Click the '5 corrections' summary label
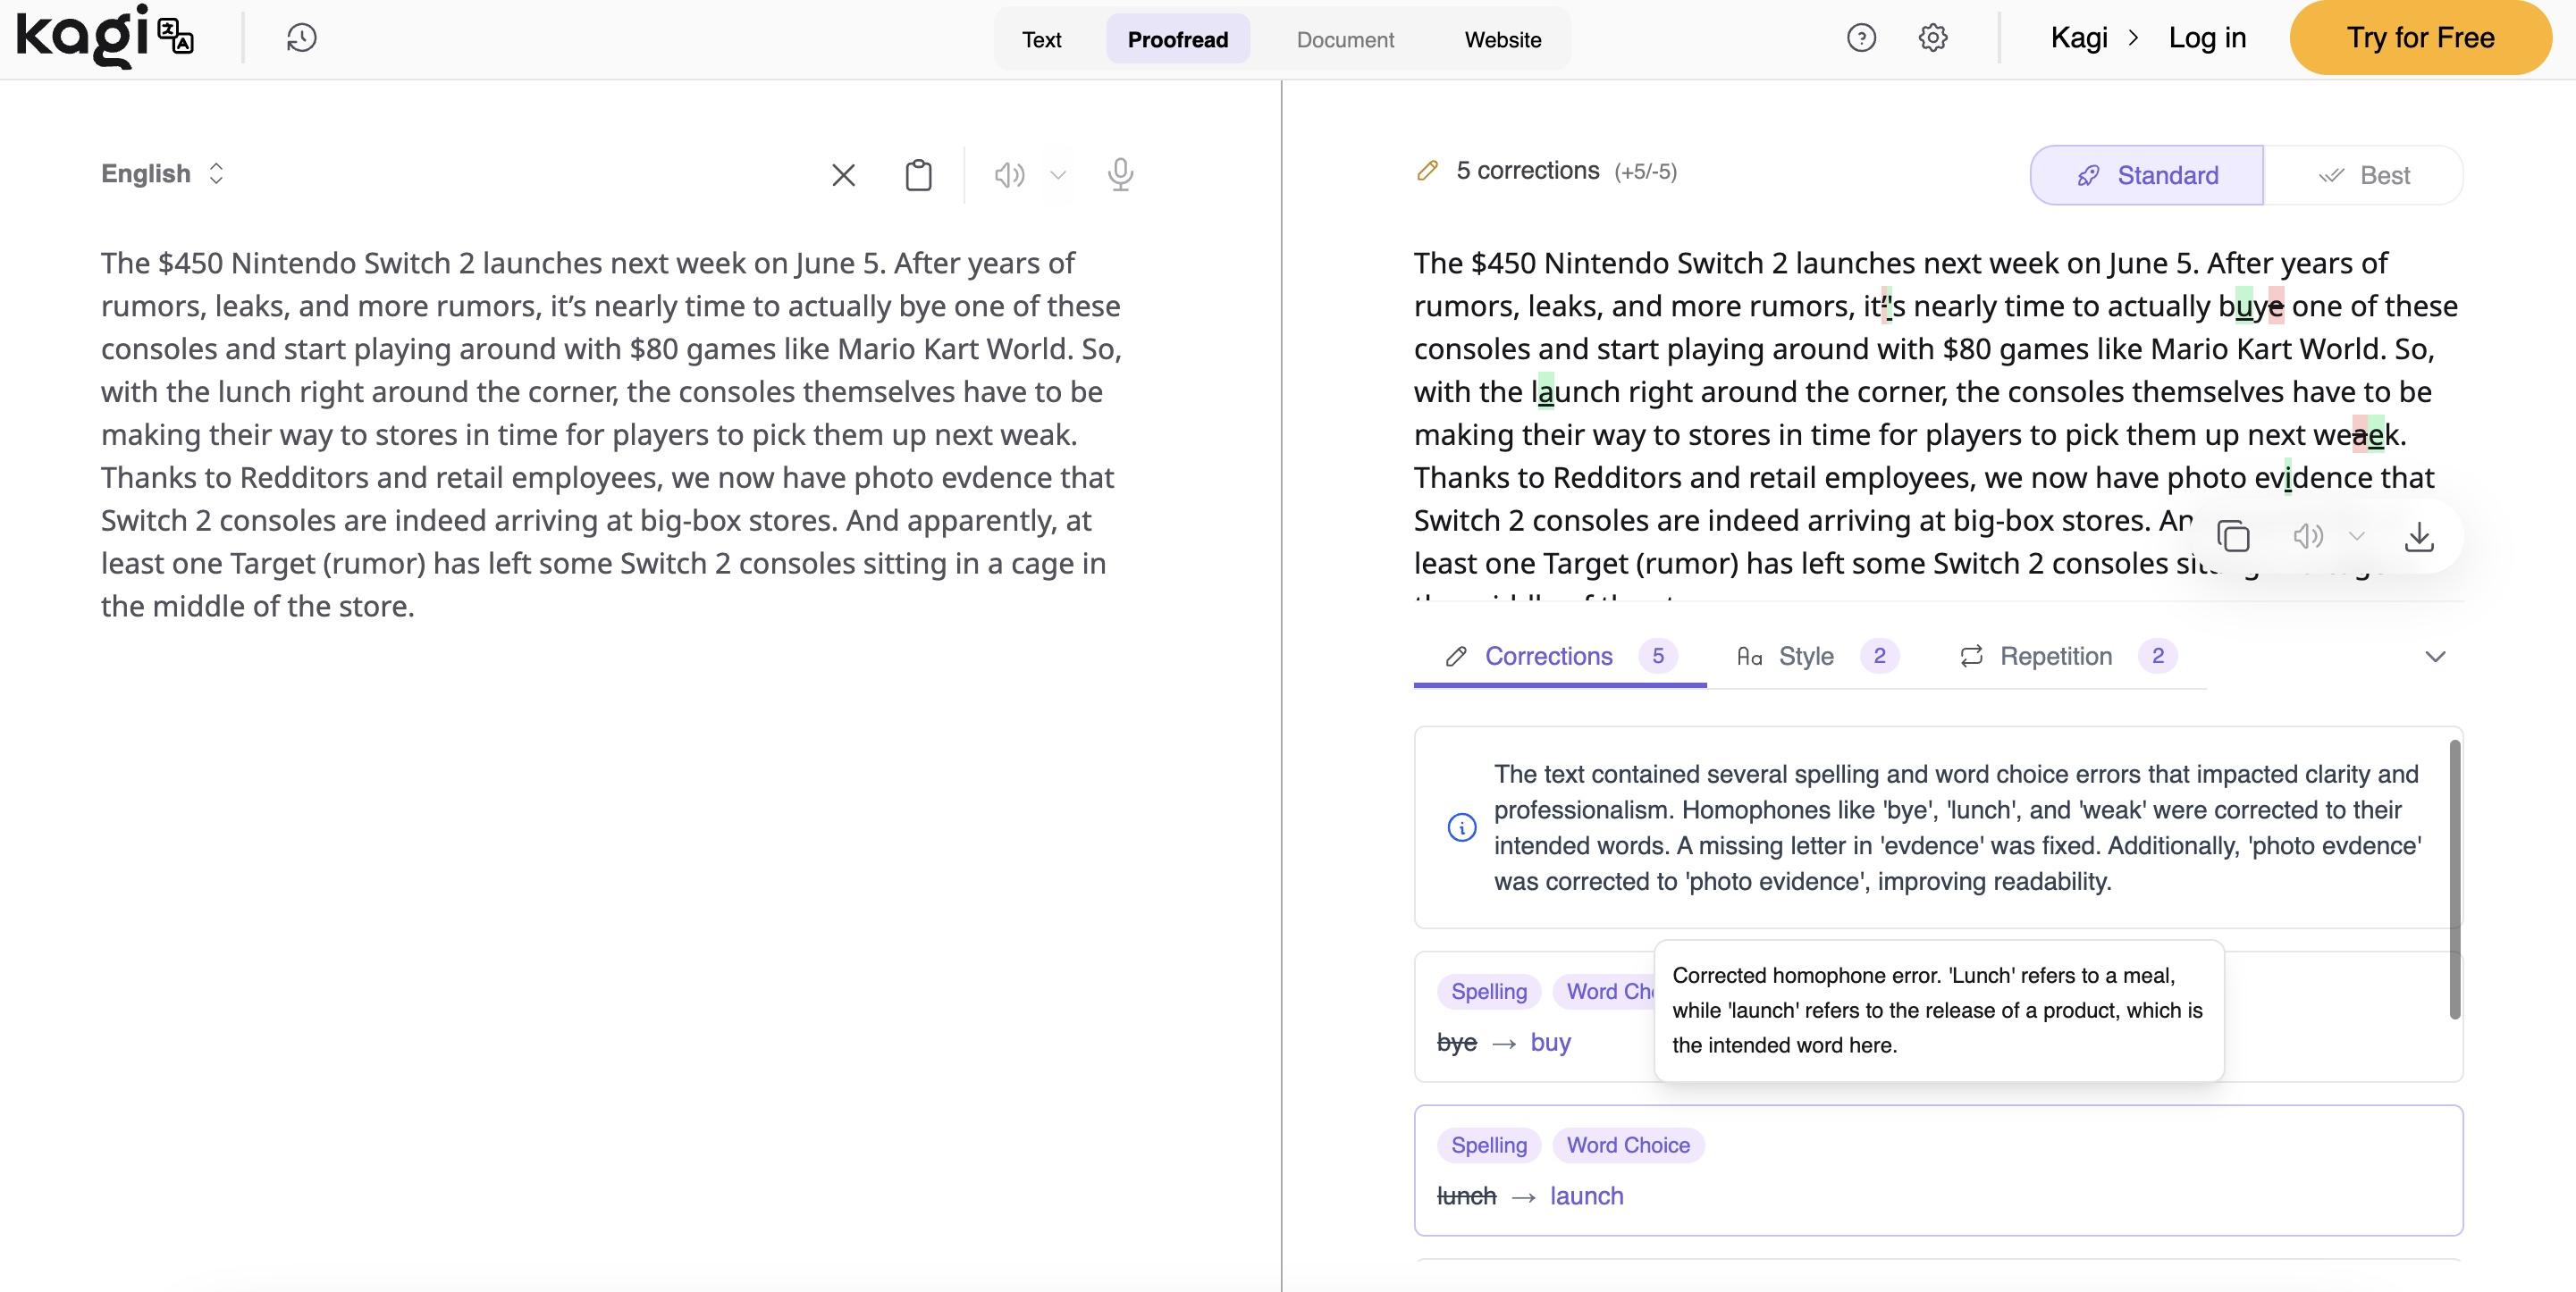The height and width of the screenshot is (1292, 2576). 1527,171
